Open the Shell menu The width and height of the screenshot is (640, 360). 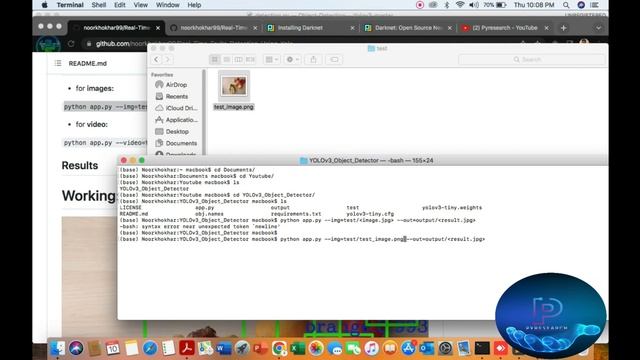click(x=99, y=5)
